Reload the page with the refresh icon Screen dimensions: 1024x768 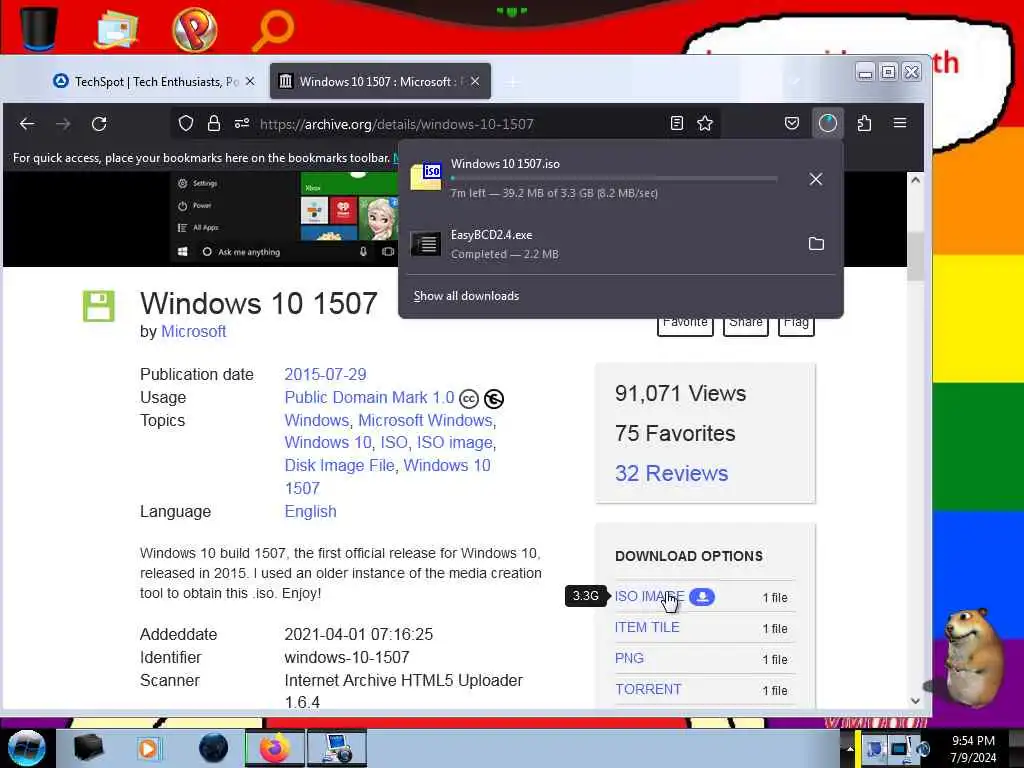point(99,123)
